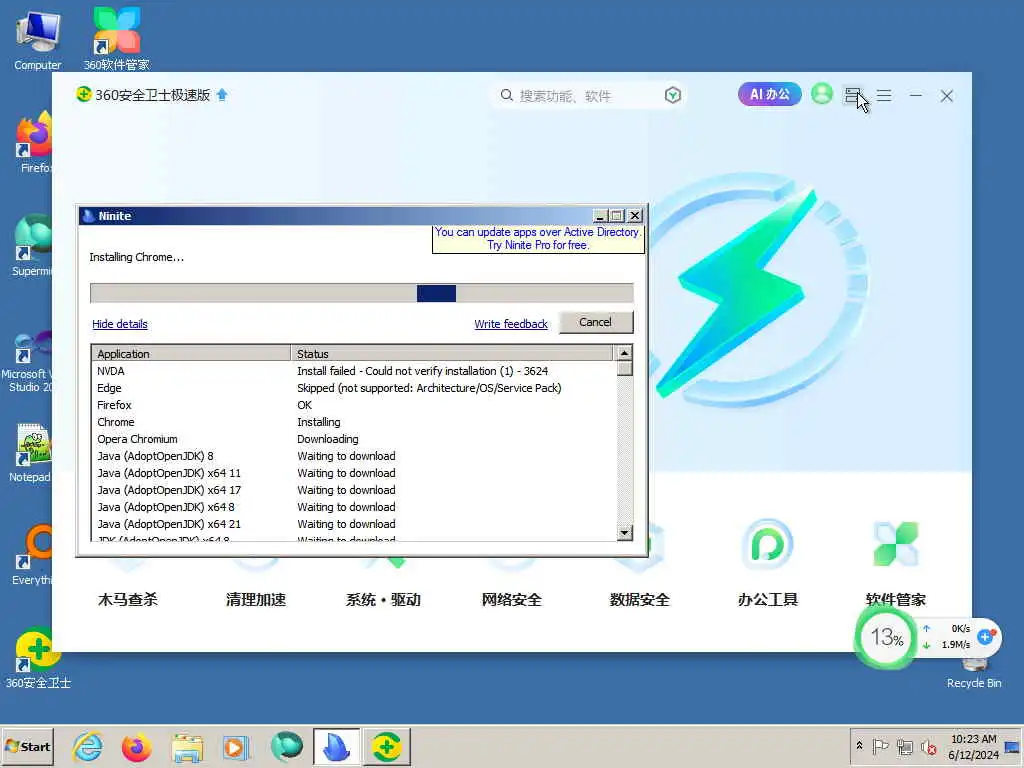Launch Internet Explorer from the taskbar
The width and height of the screenshot is (1024, 768).
click(88, 747)
